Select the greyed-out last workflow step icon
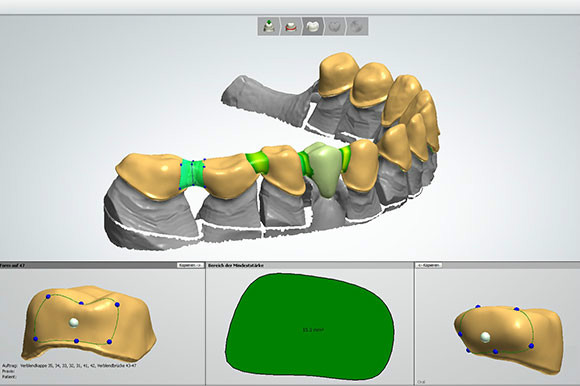Viewport: 580px width, 386px height. click(357, 26)
